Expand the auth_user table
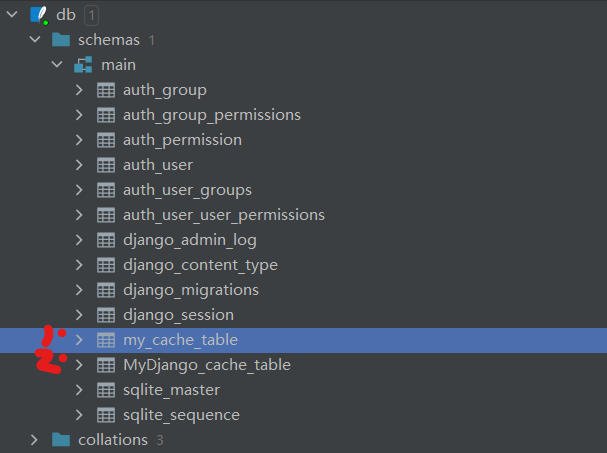Image resolution: width=607 pixels, height=453 pixels. (x=79, y=165)
